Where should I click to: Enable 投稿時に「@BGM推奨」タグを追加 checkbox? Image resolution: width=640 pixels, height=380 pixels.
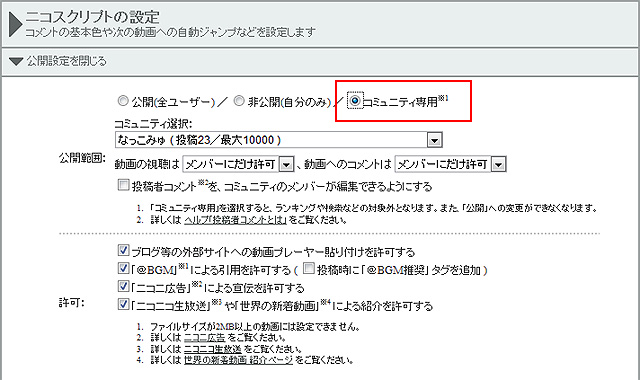309,268
